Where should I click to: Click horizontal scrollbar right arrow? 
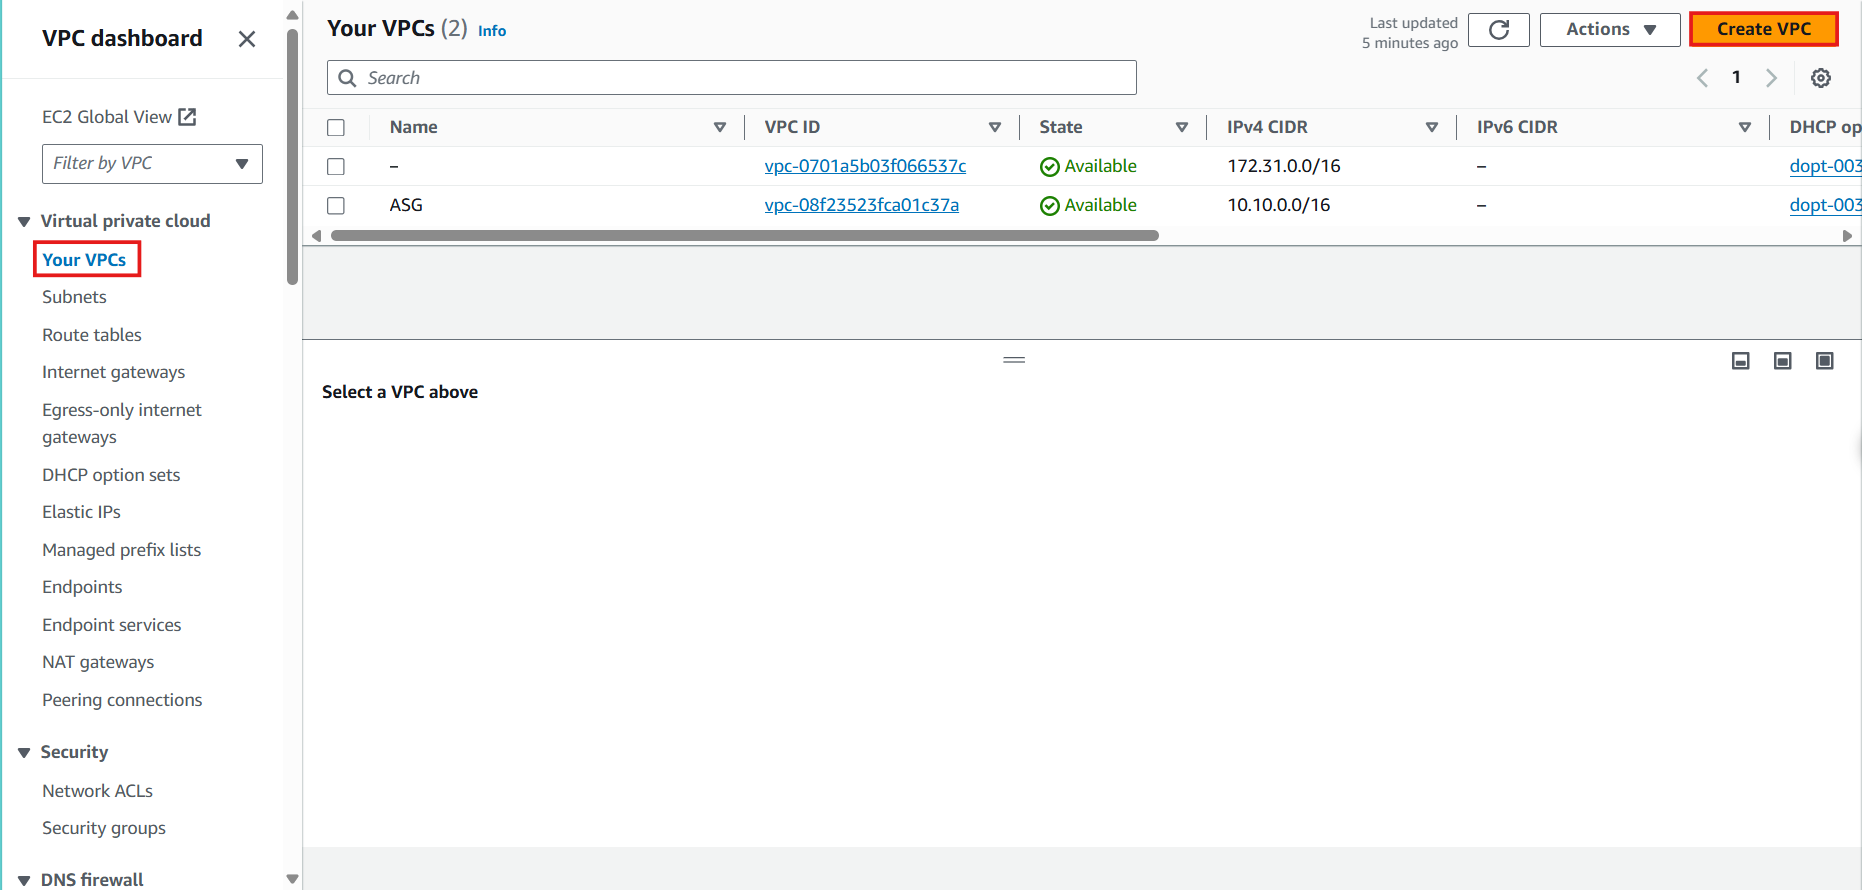(x=1848, y=236)
